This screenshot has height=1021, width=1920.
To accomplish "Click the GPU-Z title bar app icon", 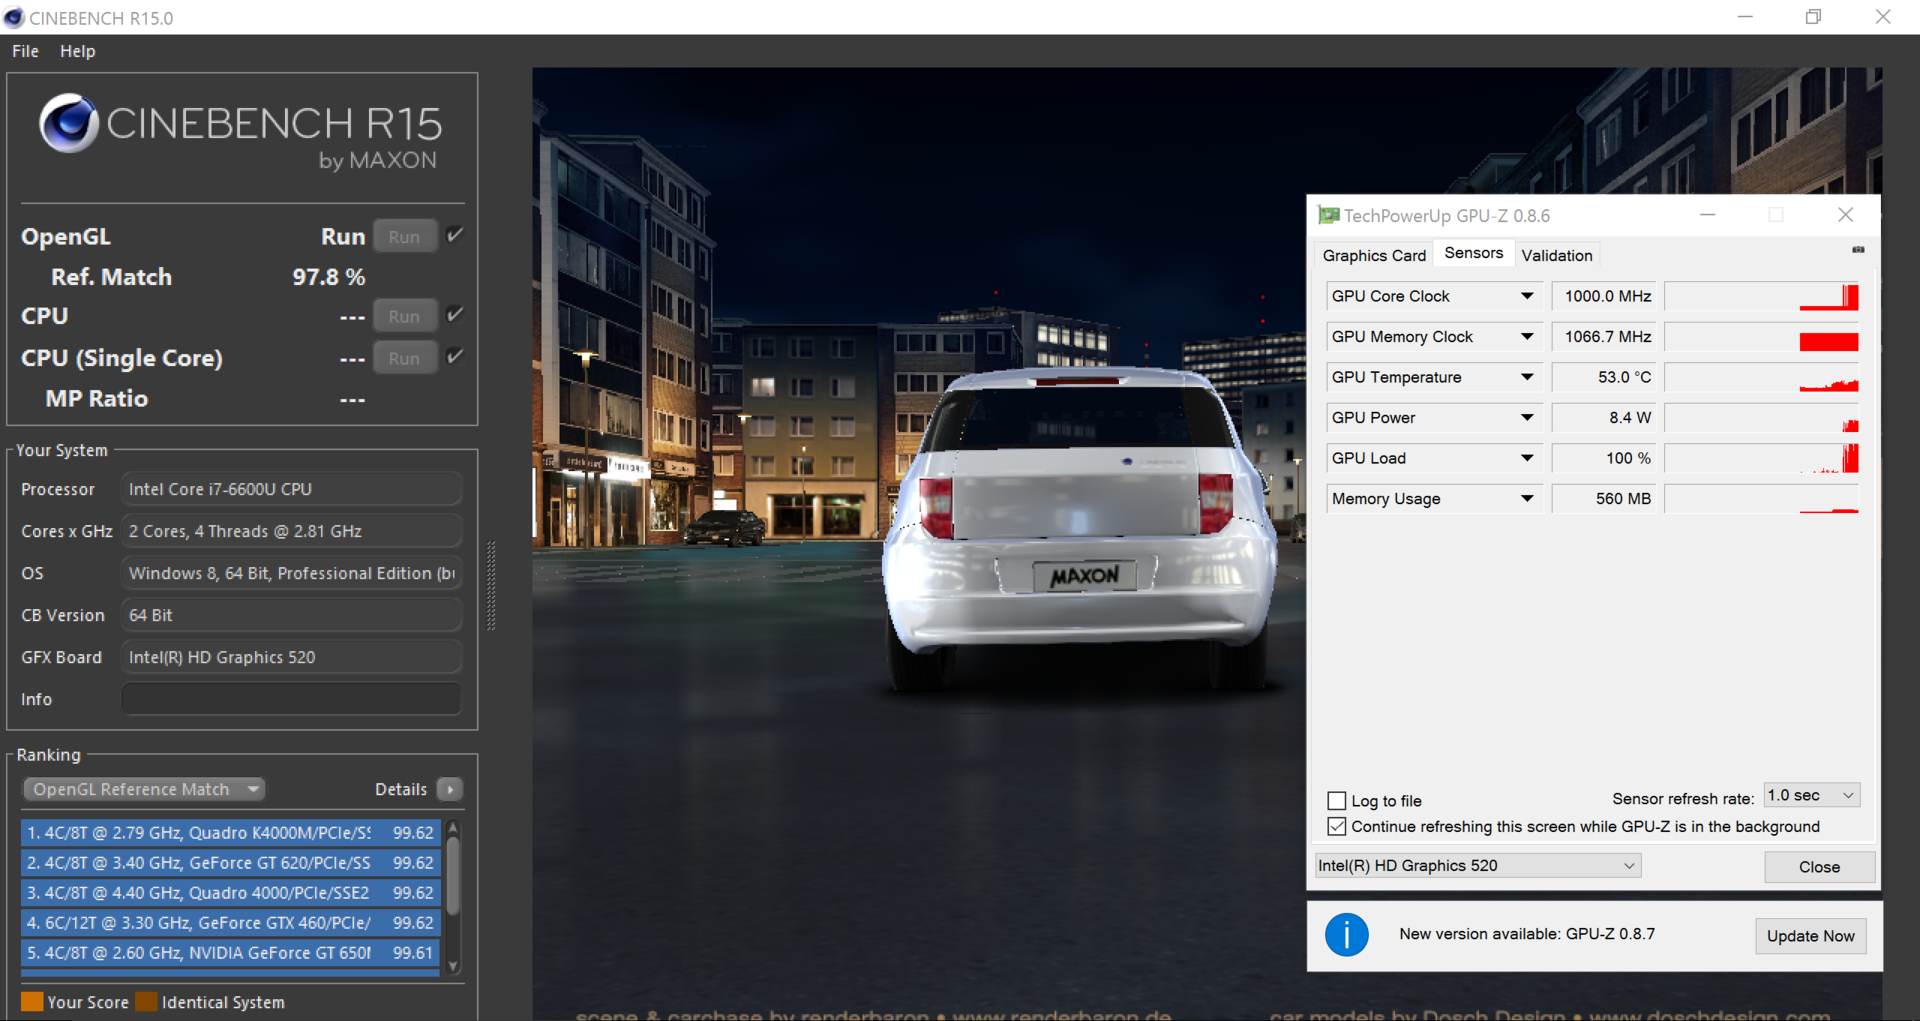I will click(x=1328, y=216).
